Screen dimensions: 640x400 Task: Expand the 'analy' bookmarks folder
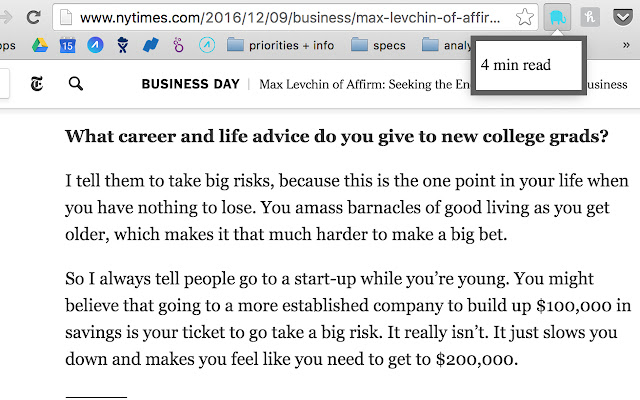pyautogui.click(x=446, y=45)
